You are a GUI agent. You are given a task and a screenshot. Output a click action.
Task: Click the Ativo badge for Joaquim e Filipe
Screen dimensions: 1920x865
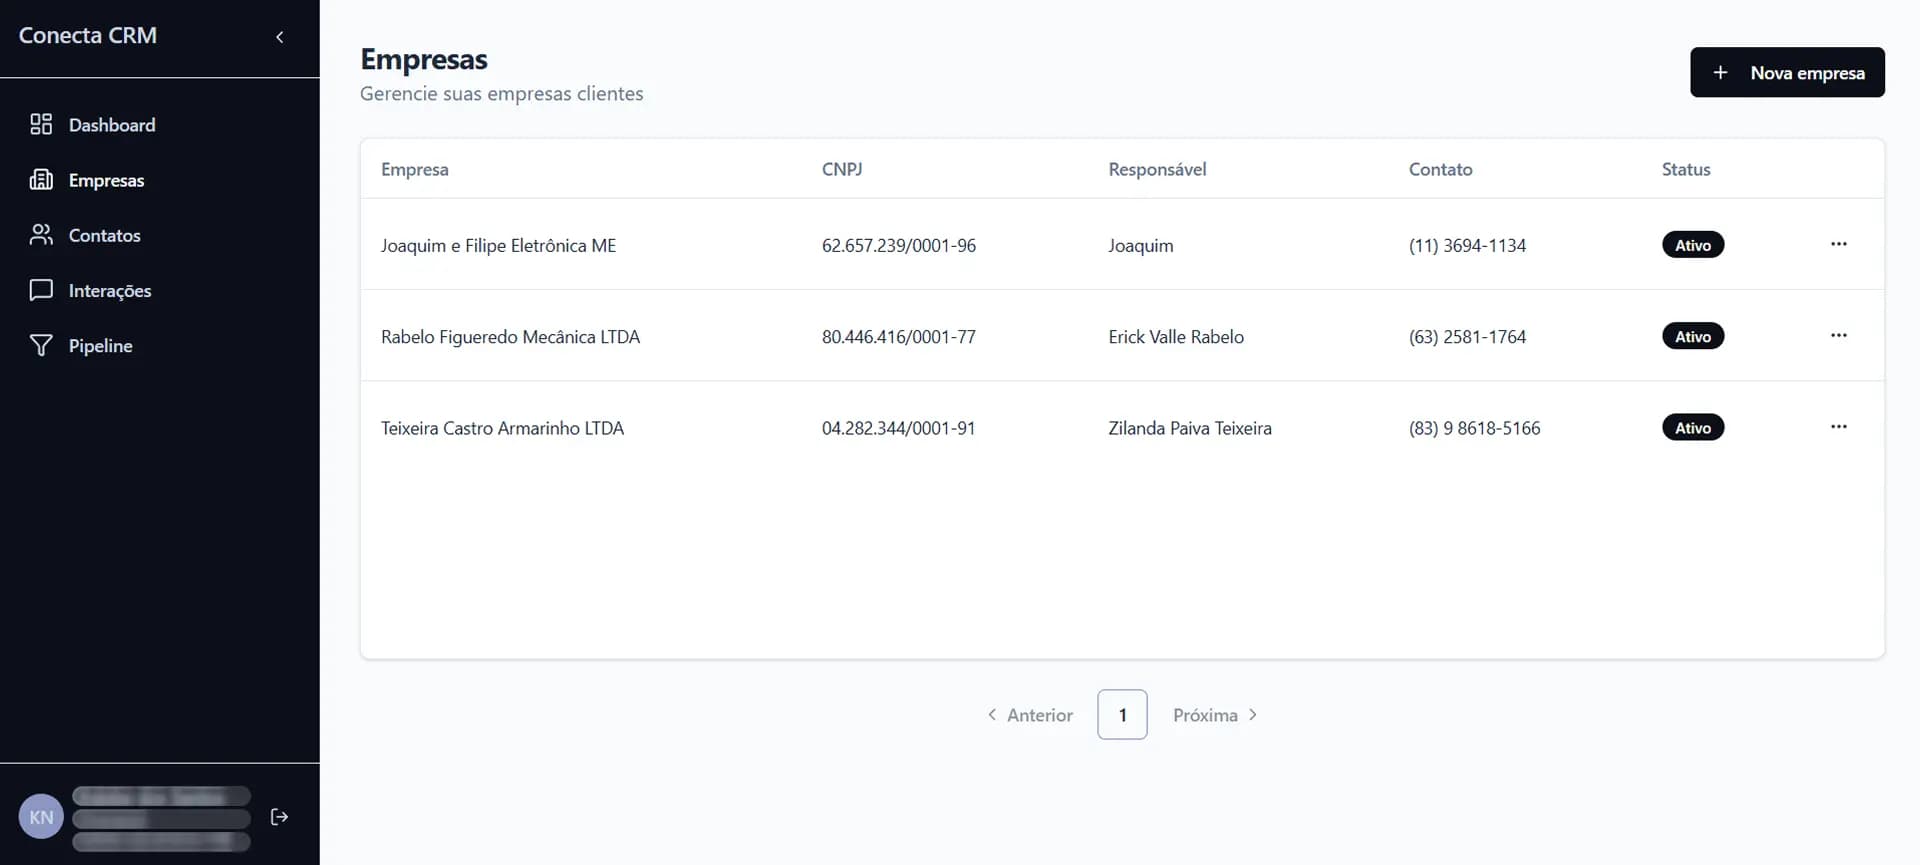coord(1693,245)
